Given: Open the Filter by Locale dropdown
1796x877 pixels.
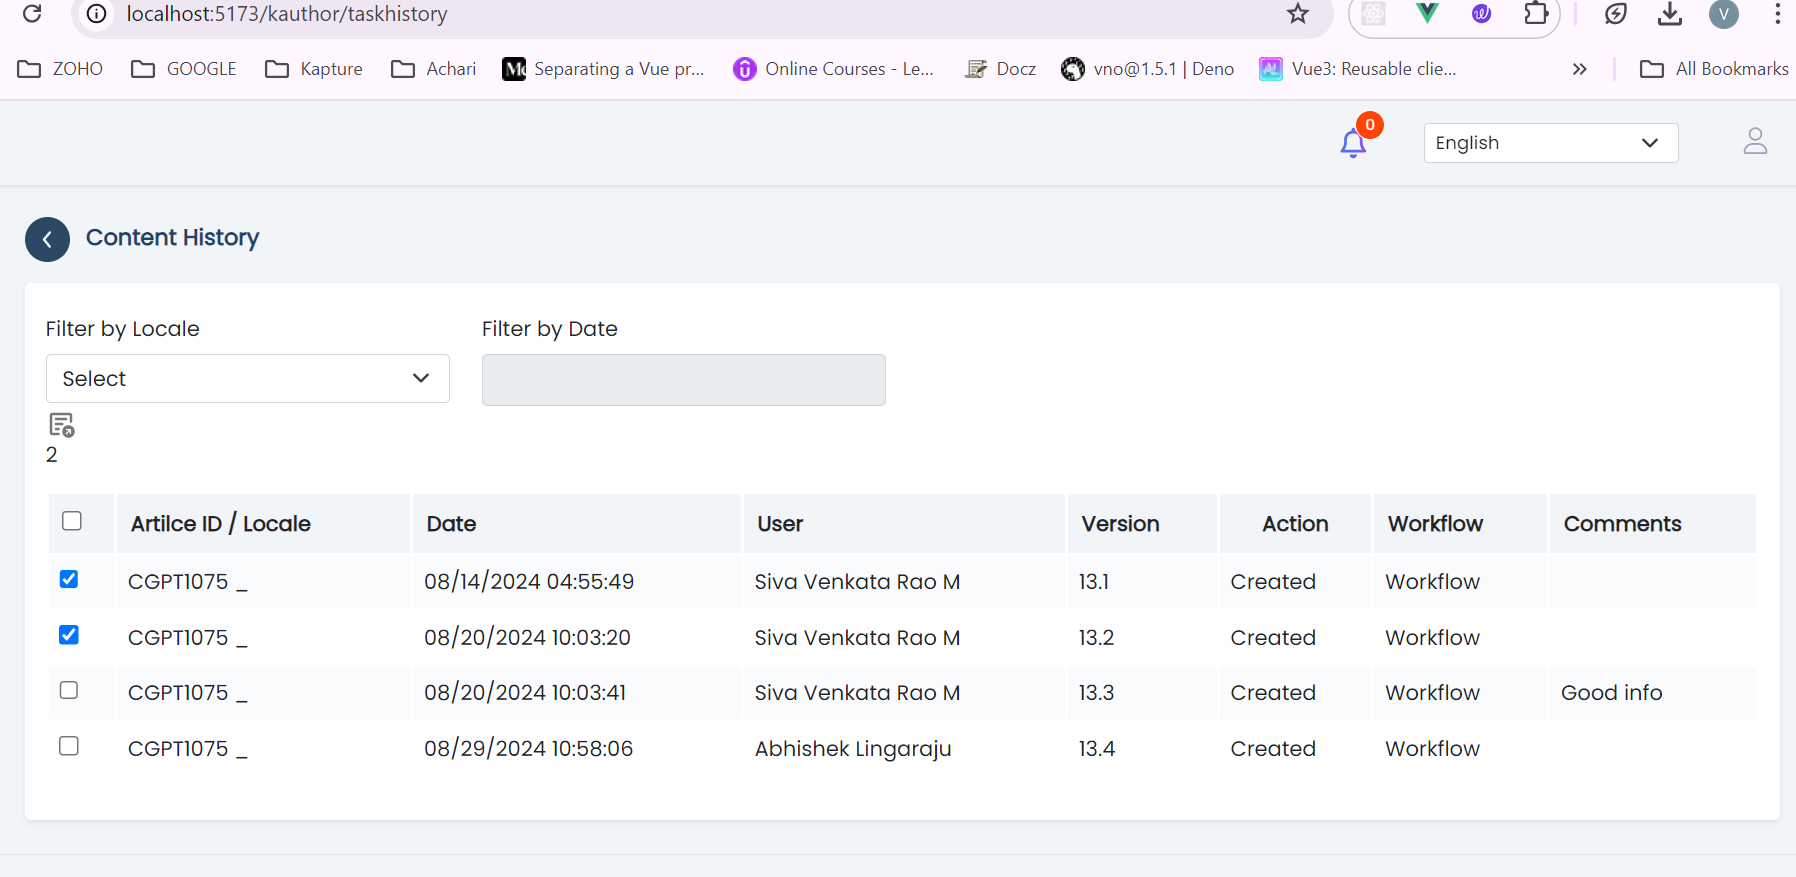Looking at the screenshot, I should [x=247, y=379].
